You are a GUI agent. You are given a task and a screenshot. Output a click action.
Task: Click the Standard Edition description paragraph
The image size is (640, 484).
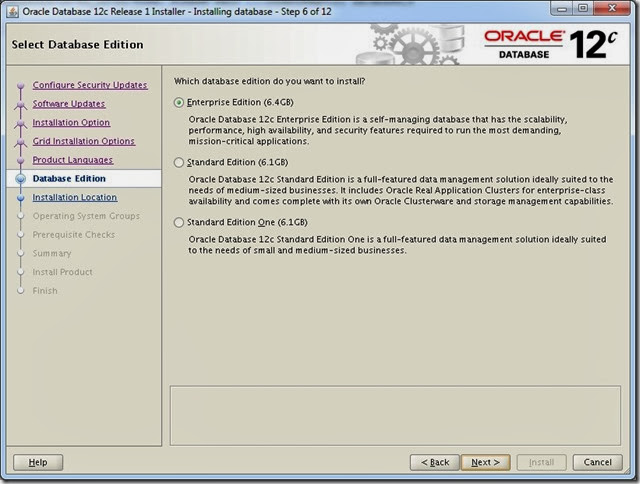[400, 190]
